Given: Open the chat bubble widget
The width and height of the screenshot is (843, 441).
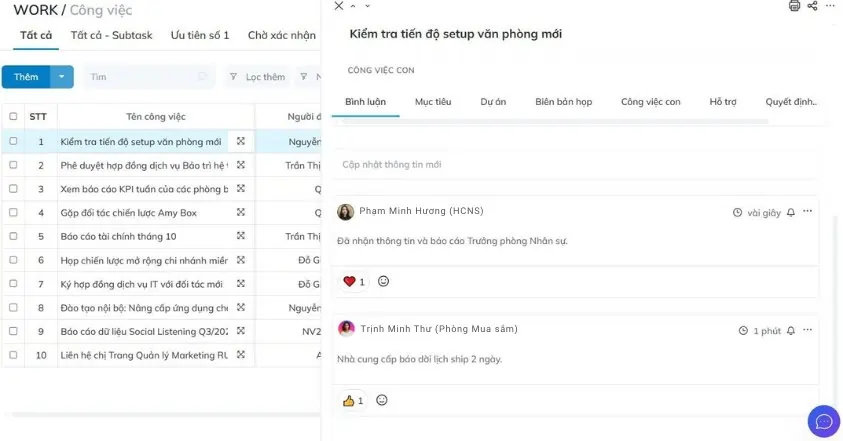Looking at the screenshot, I should 824,421.
